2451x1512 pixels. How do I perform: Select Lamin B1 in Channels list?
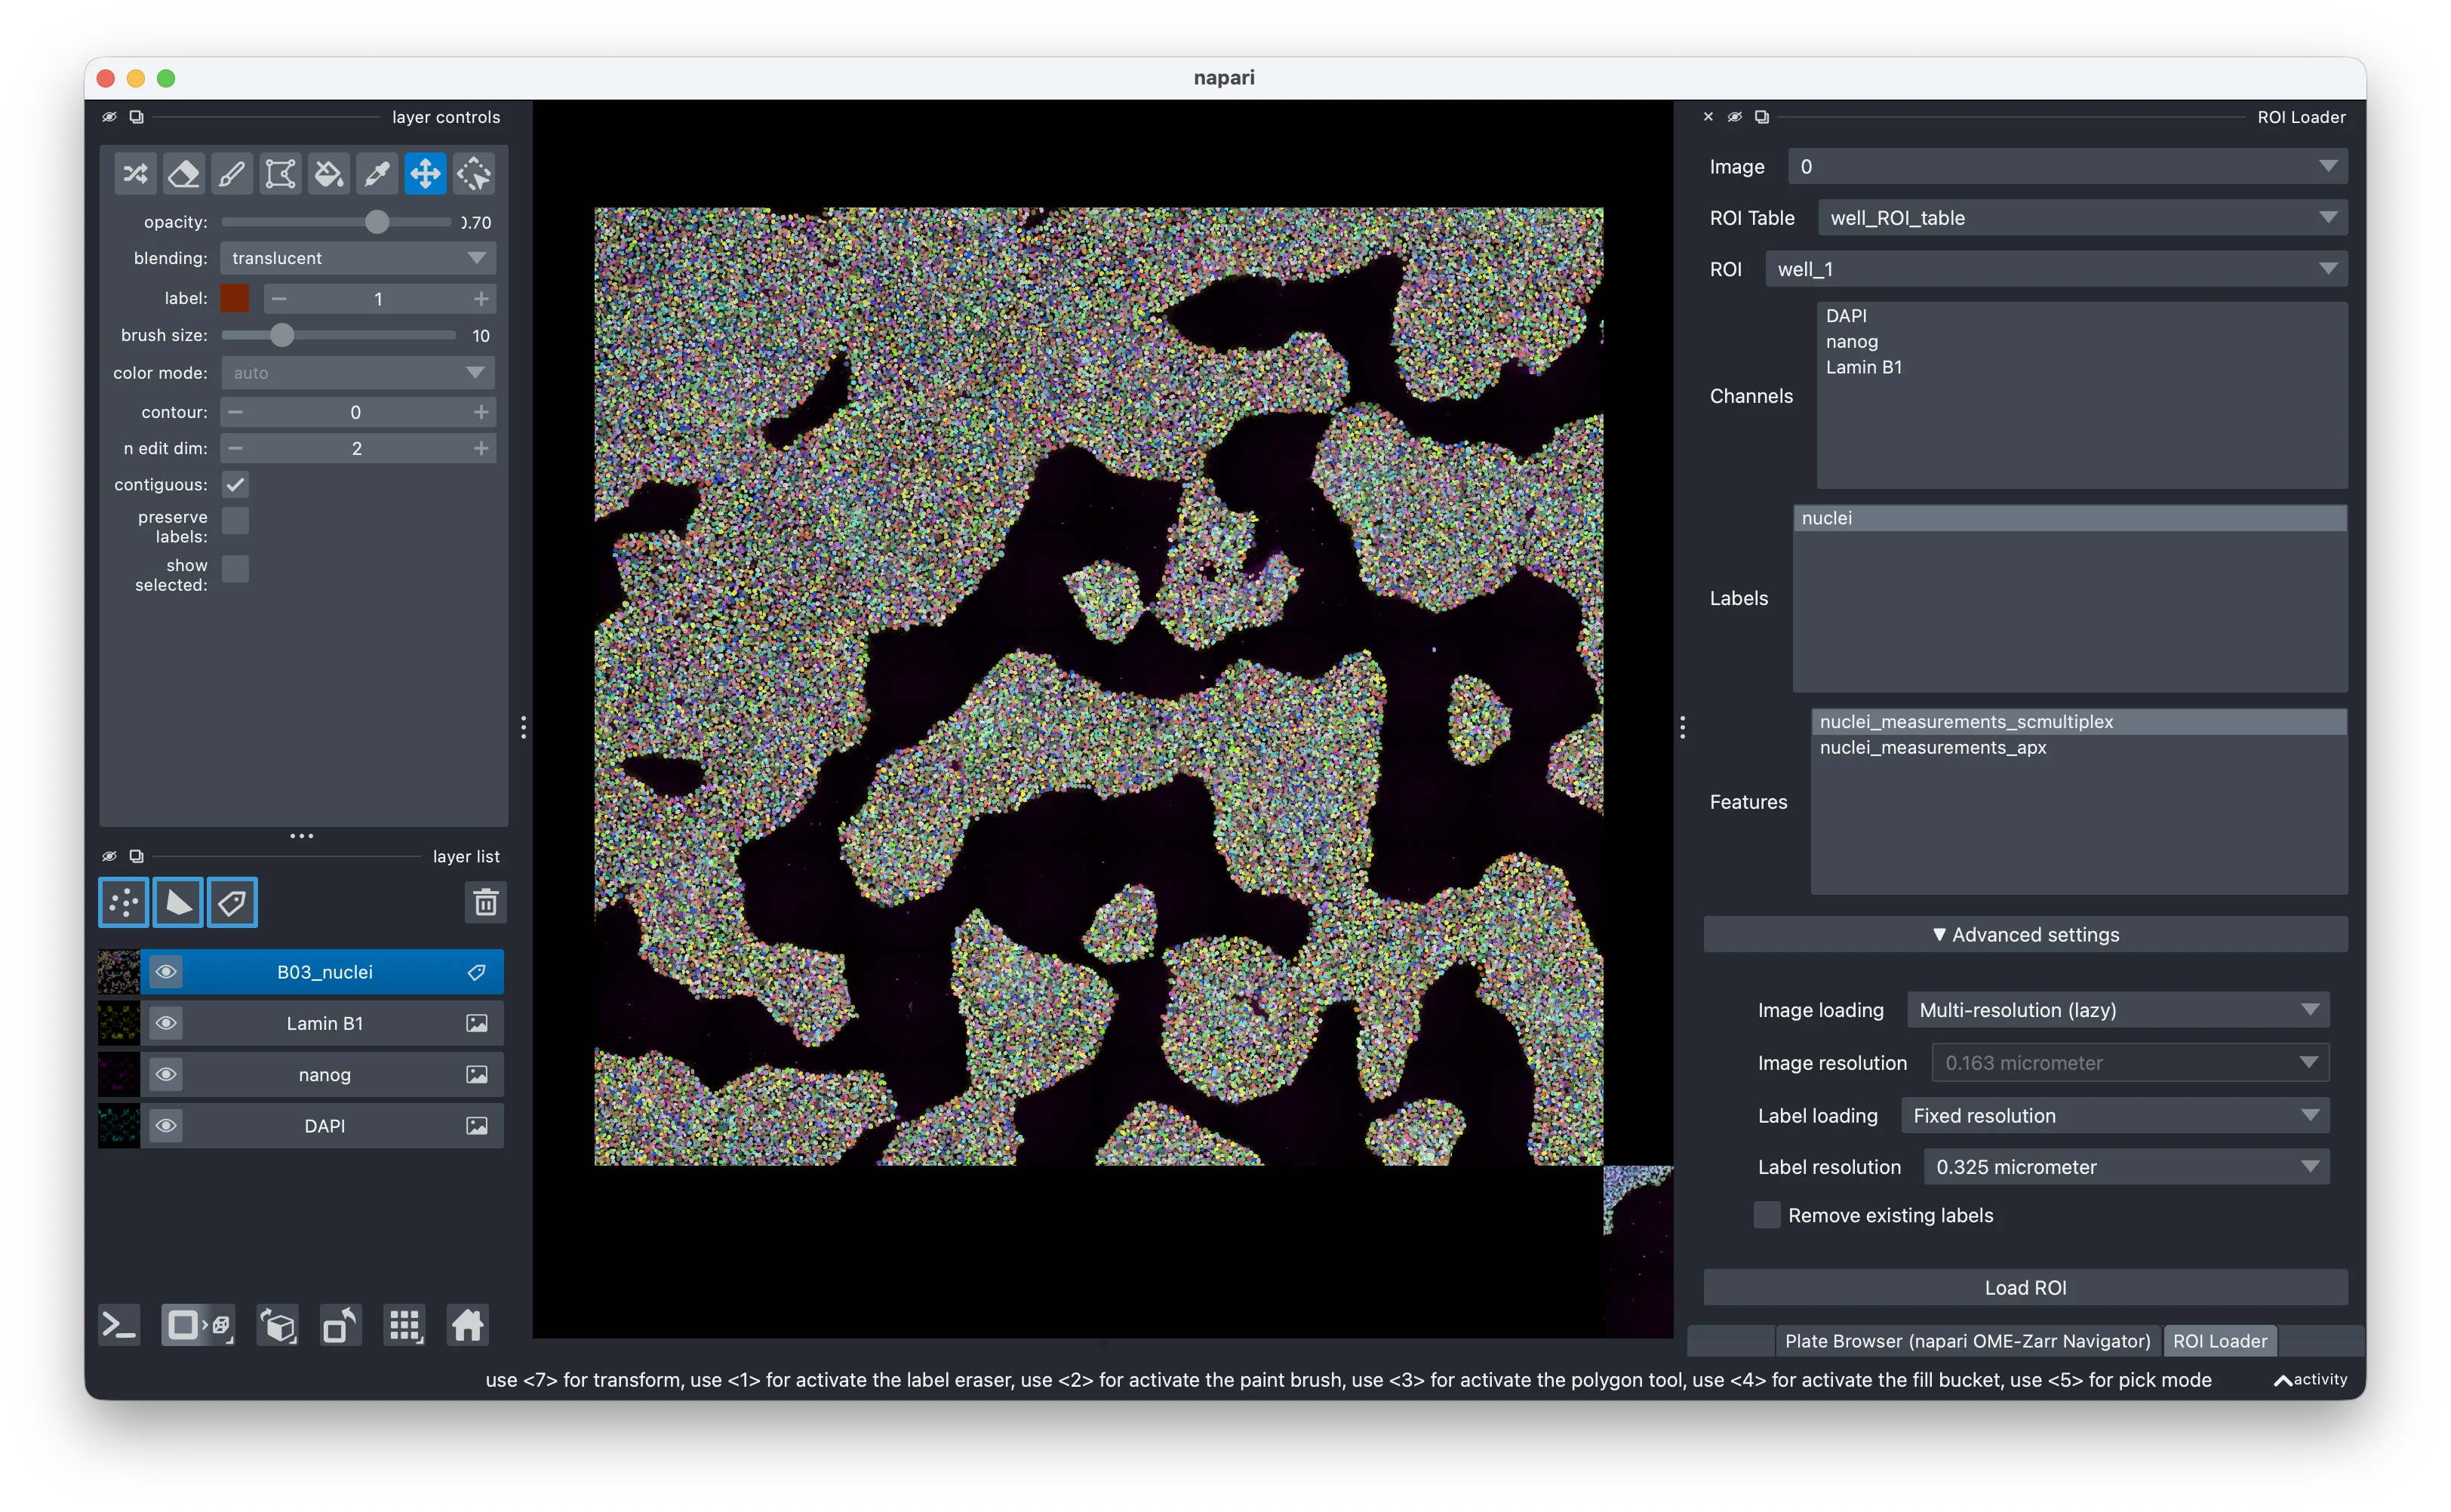click(x=2082, y=367)
